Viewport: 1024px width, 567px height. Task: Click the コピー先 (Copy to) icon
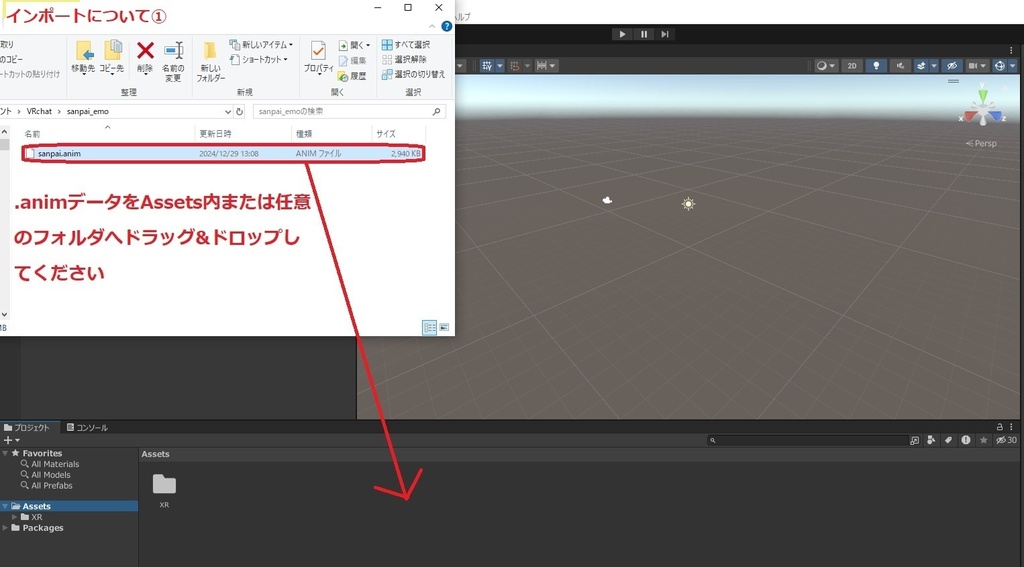coord(112,51)
